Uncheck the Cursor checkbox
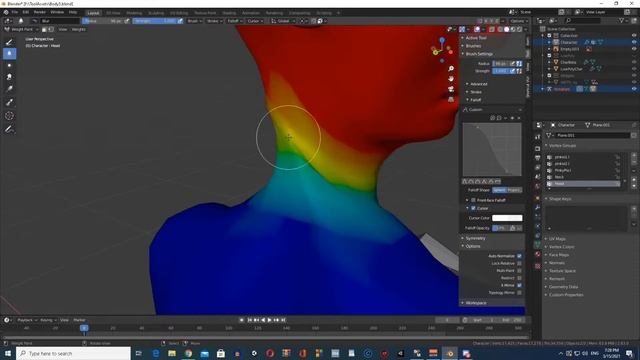This screenshot has width=640, height=360. (x=473, y=208)
